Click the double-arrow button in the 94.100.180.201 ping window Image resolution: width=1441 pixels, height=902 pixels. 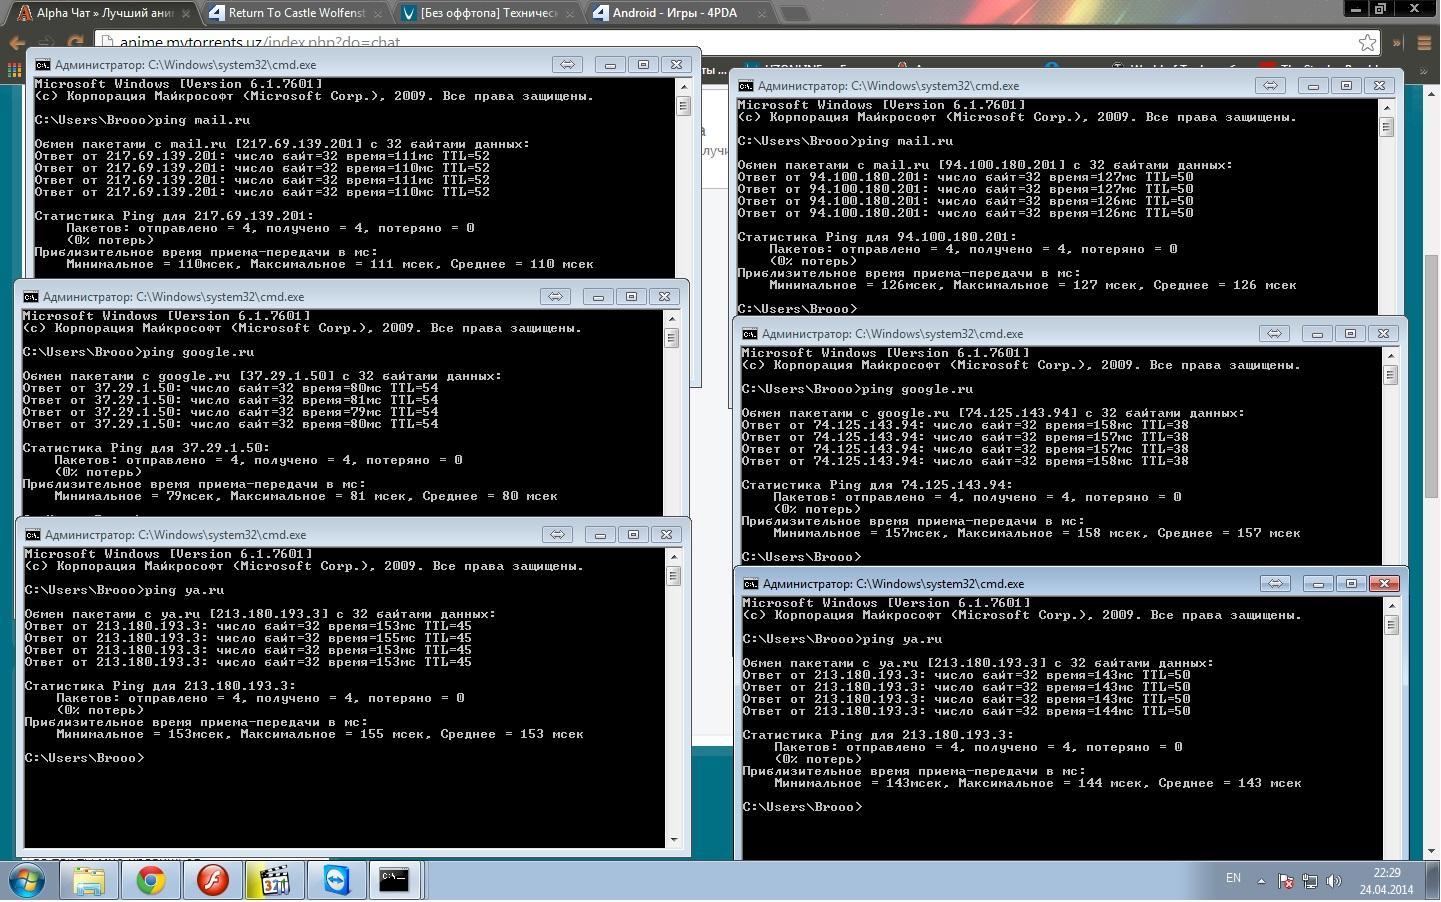coord(1270,86)
